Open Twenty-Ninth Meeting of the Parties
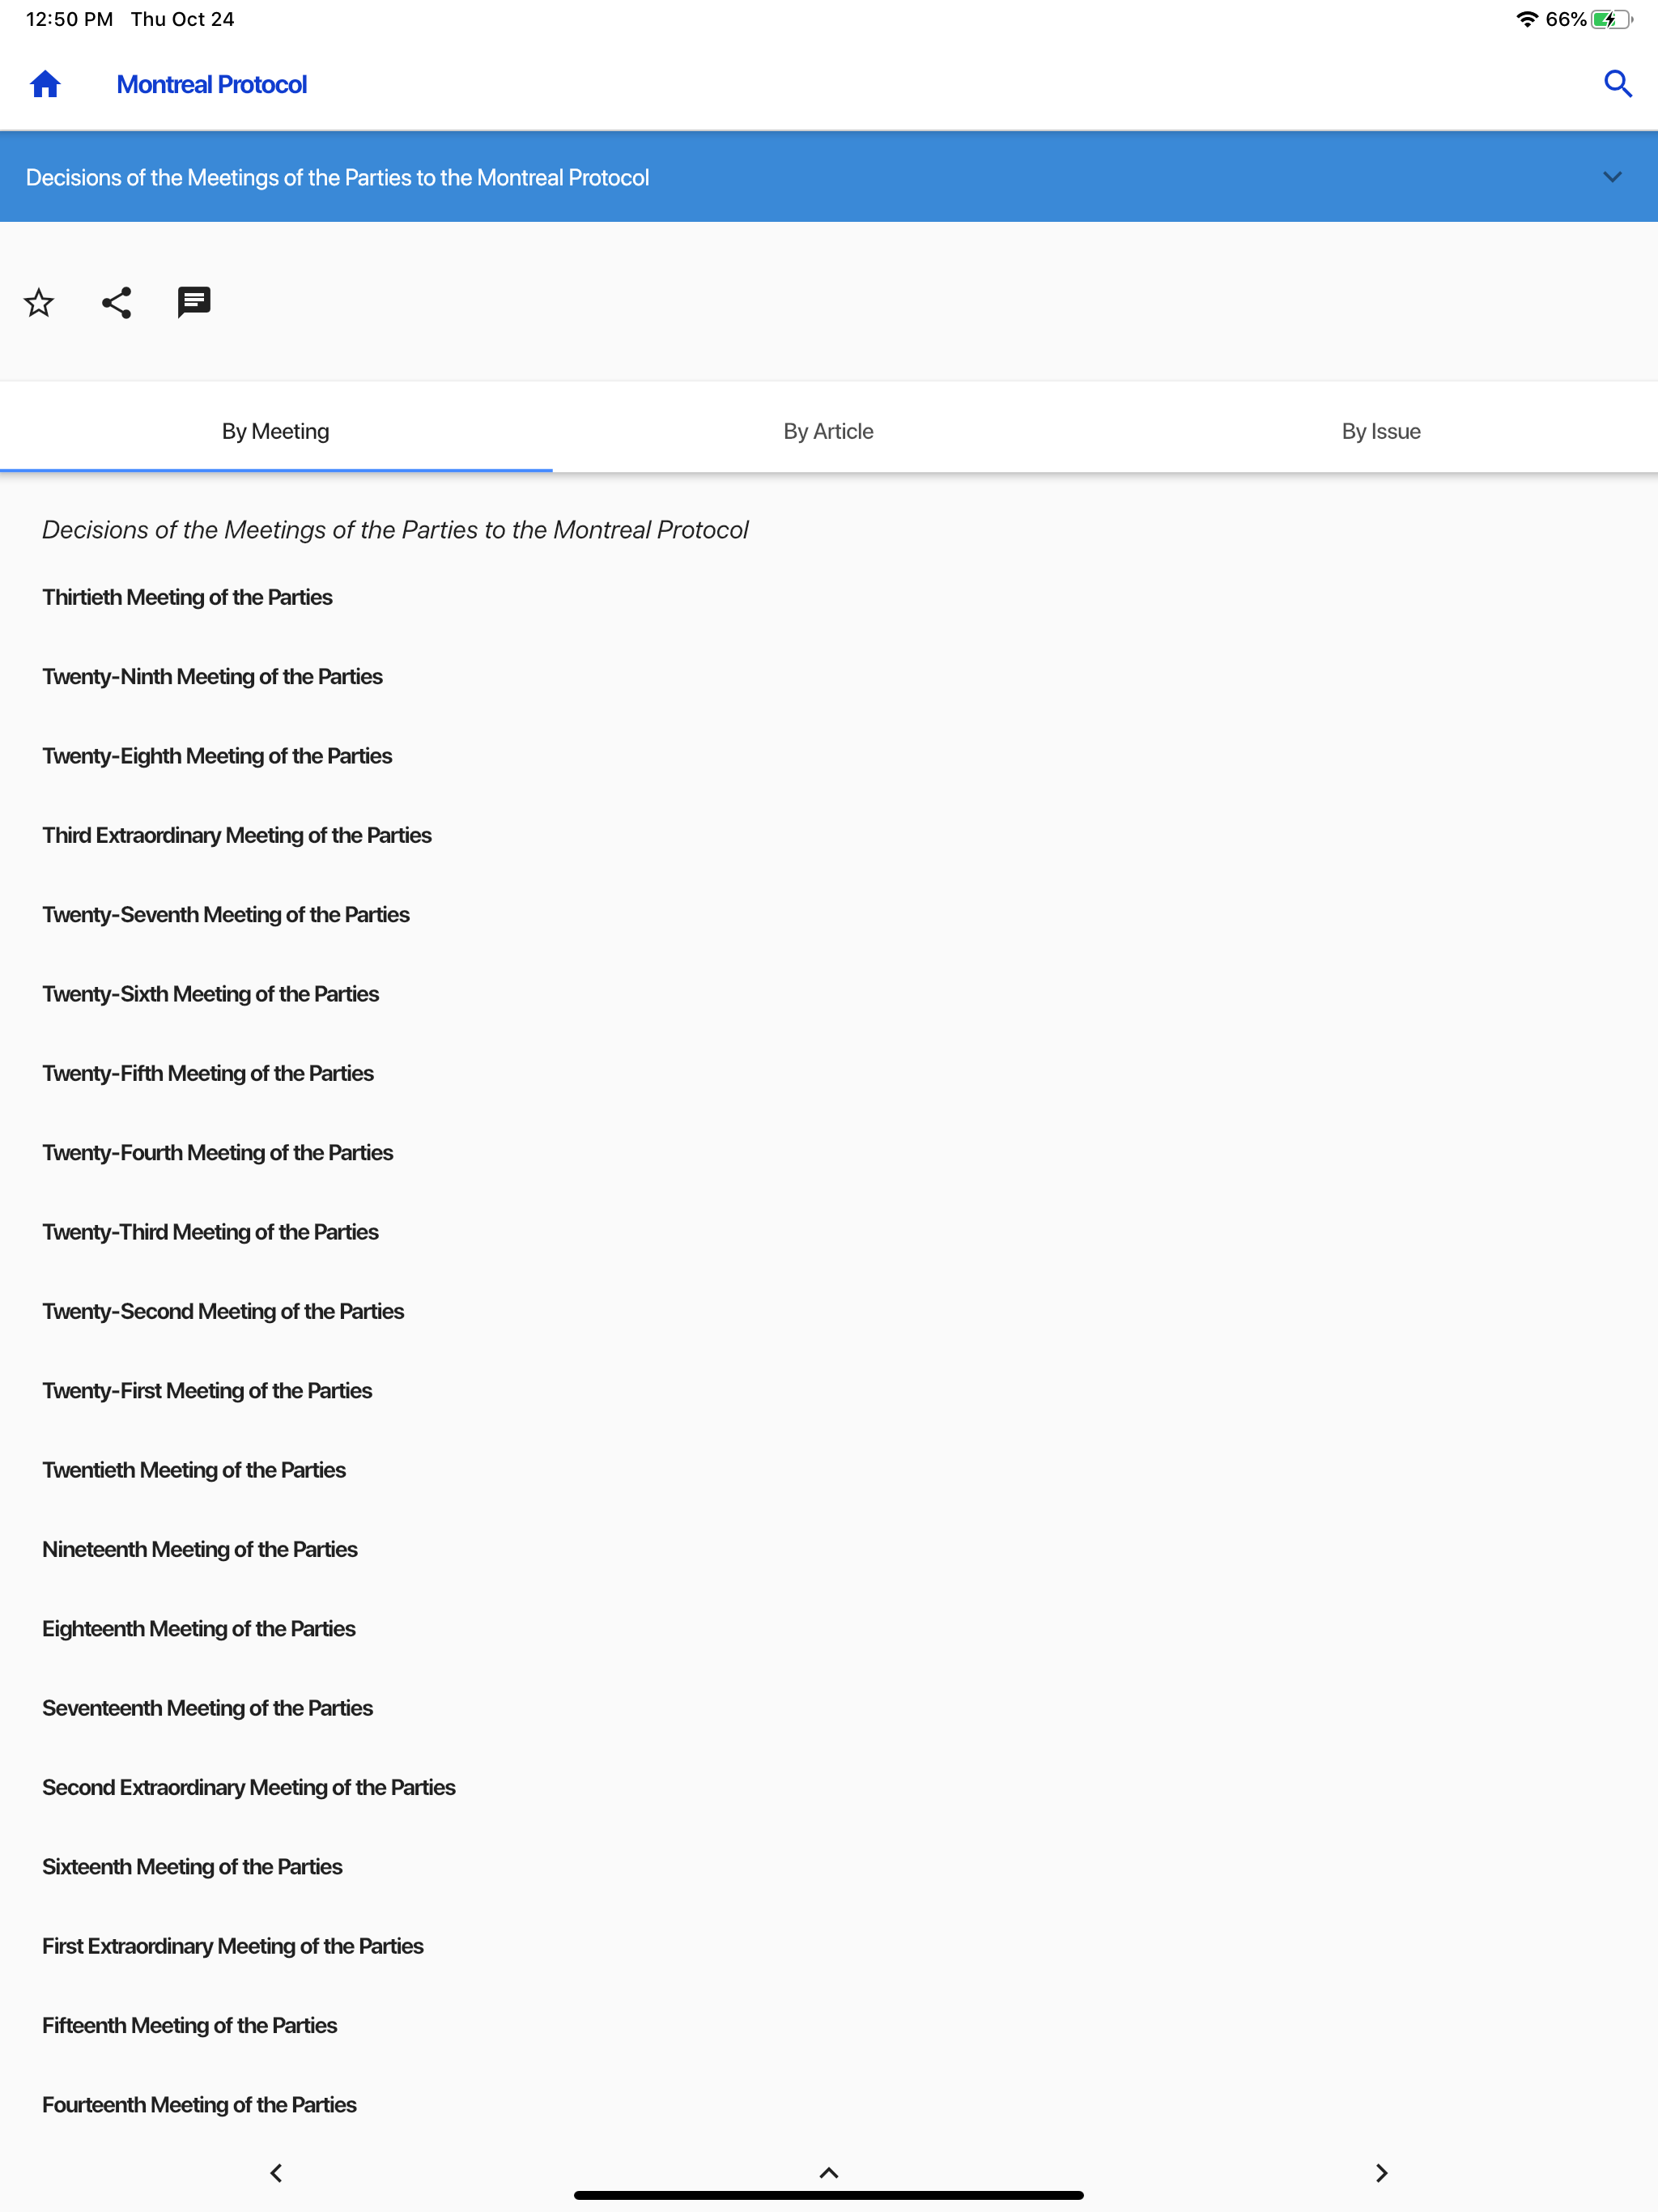 (x=212, y=677)
